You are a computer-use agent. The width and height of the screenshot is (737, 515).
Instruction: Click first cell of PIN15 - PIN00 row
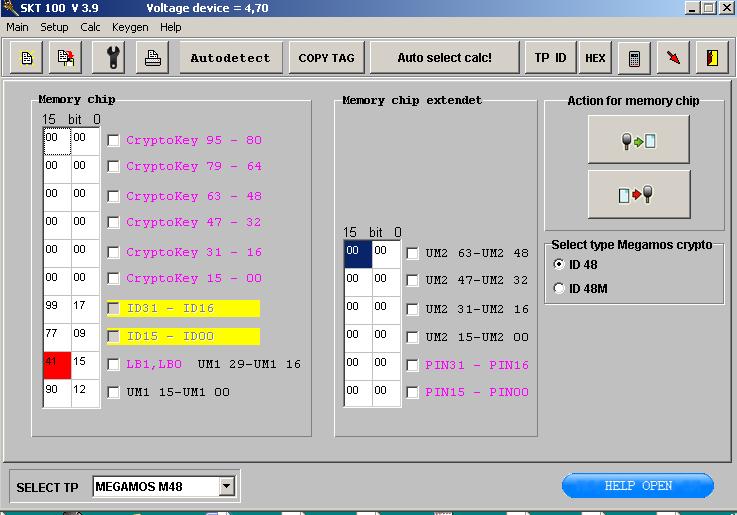tap(358, 394)
